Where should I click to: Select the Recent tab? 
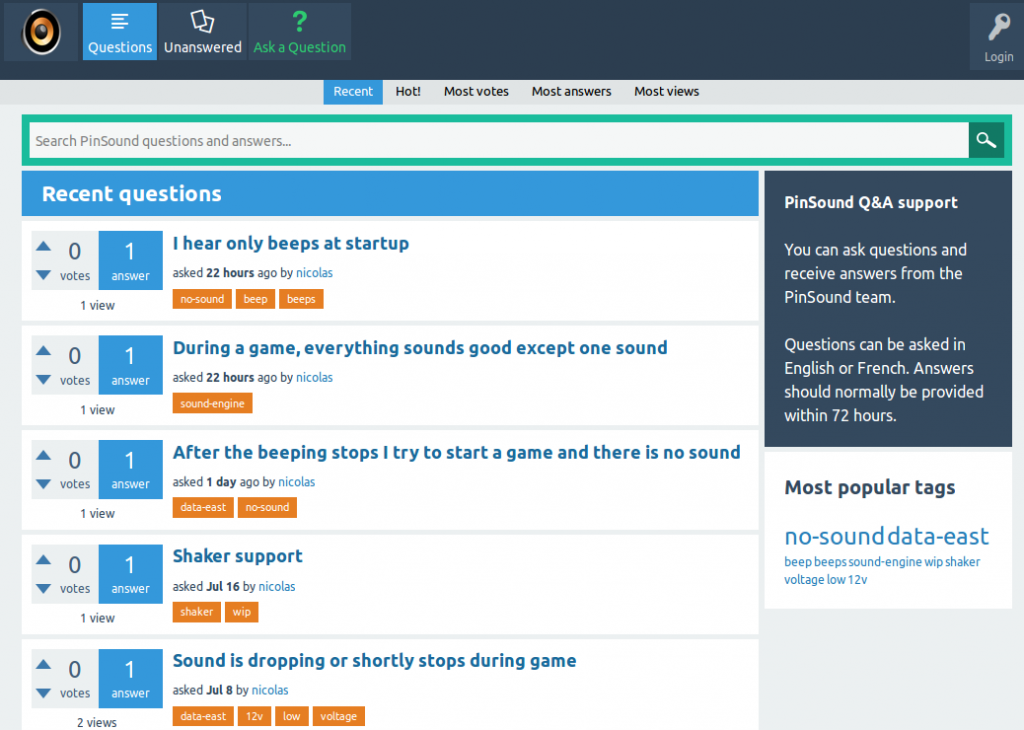coord(353,91)
